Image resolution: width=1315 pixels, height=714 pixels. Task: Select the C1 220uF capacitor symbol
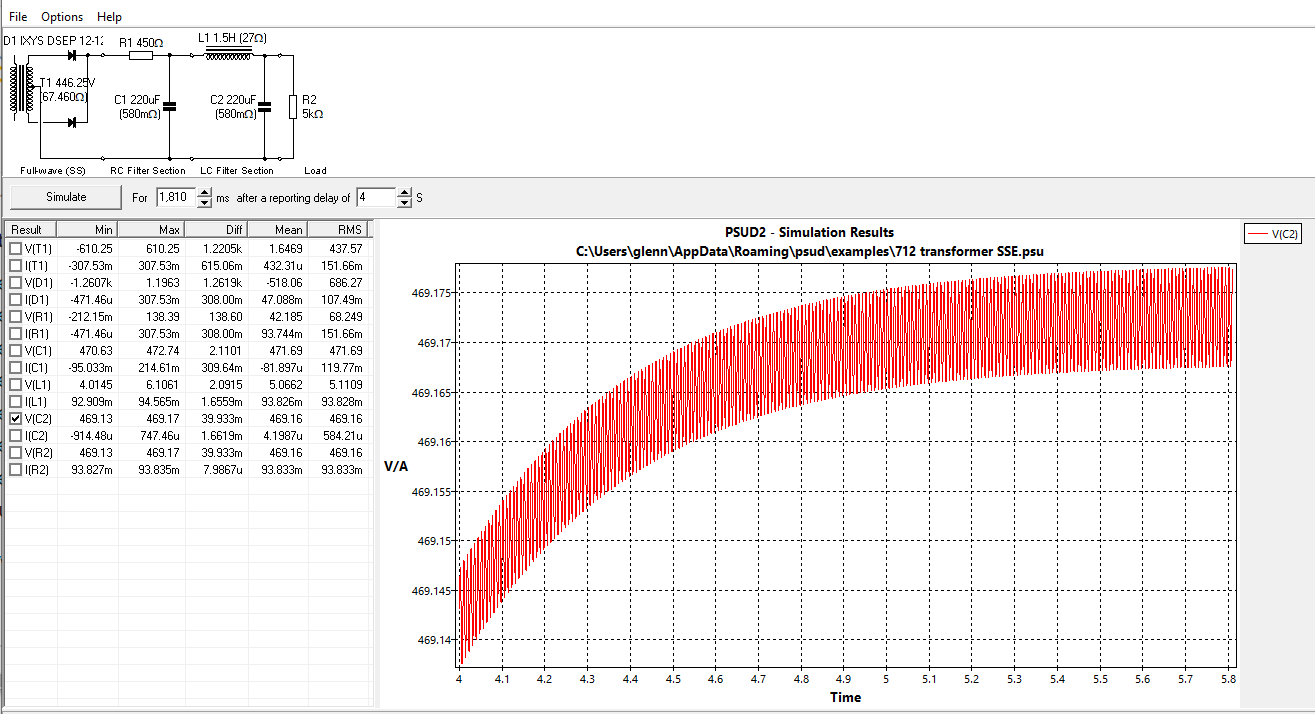pos(168,106)
